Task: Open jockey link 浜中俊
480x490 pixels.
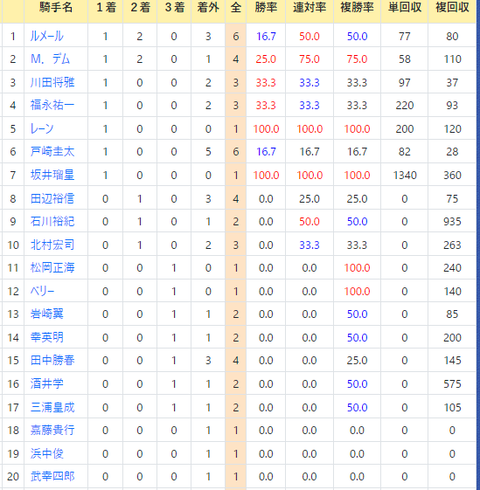Action: pyautogui.click(x=47, y=454)
